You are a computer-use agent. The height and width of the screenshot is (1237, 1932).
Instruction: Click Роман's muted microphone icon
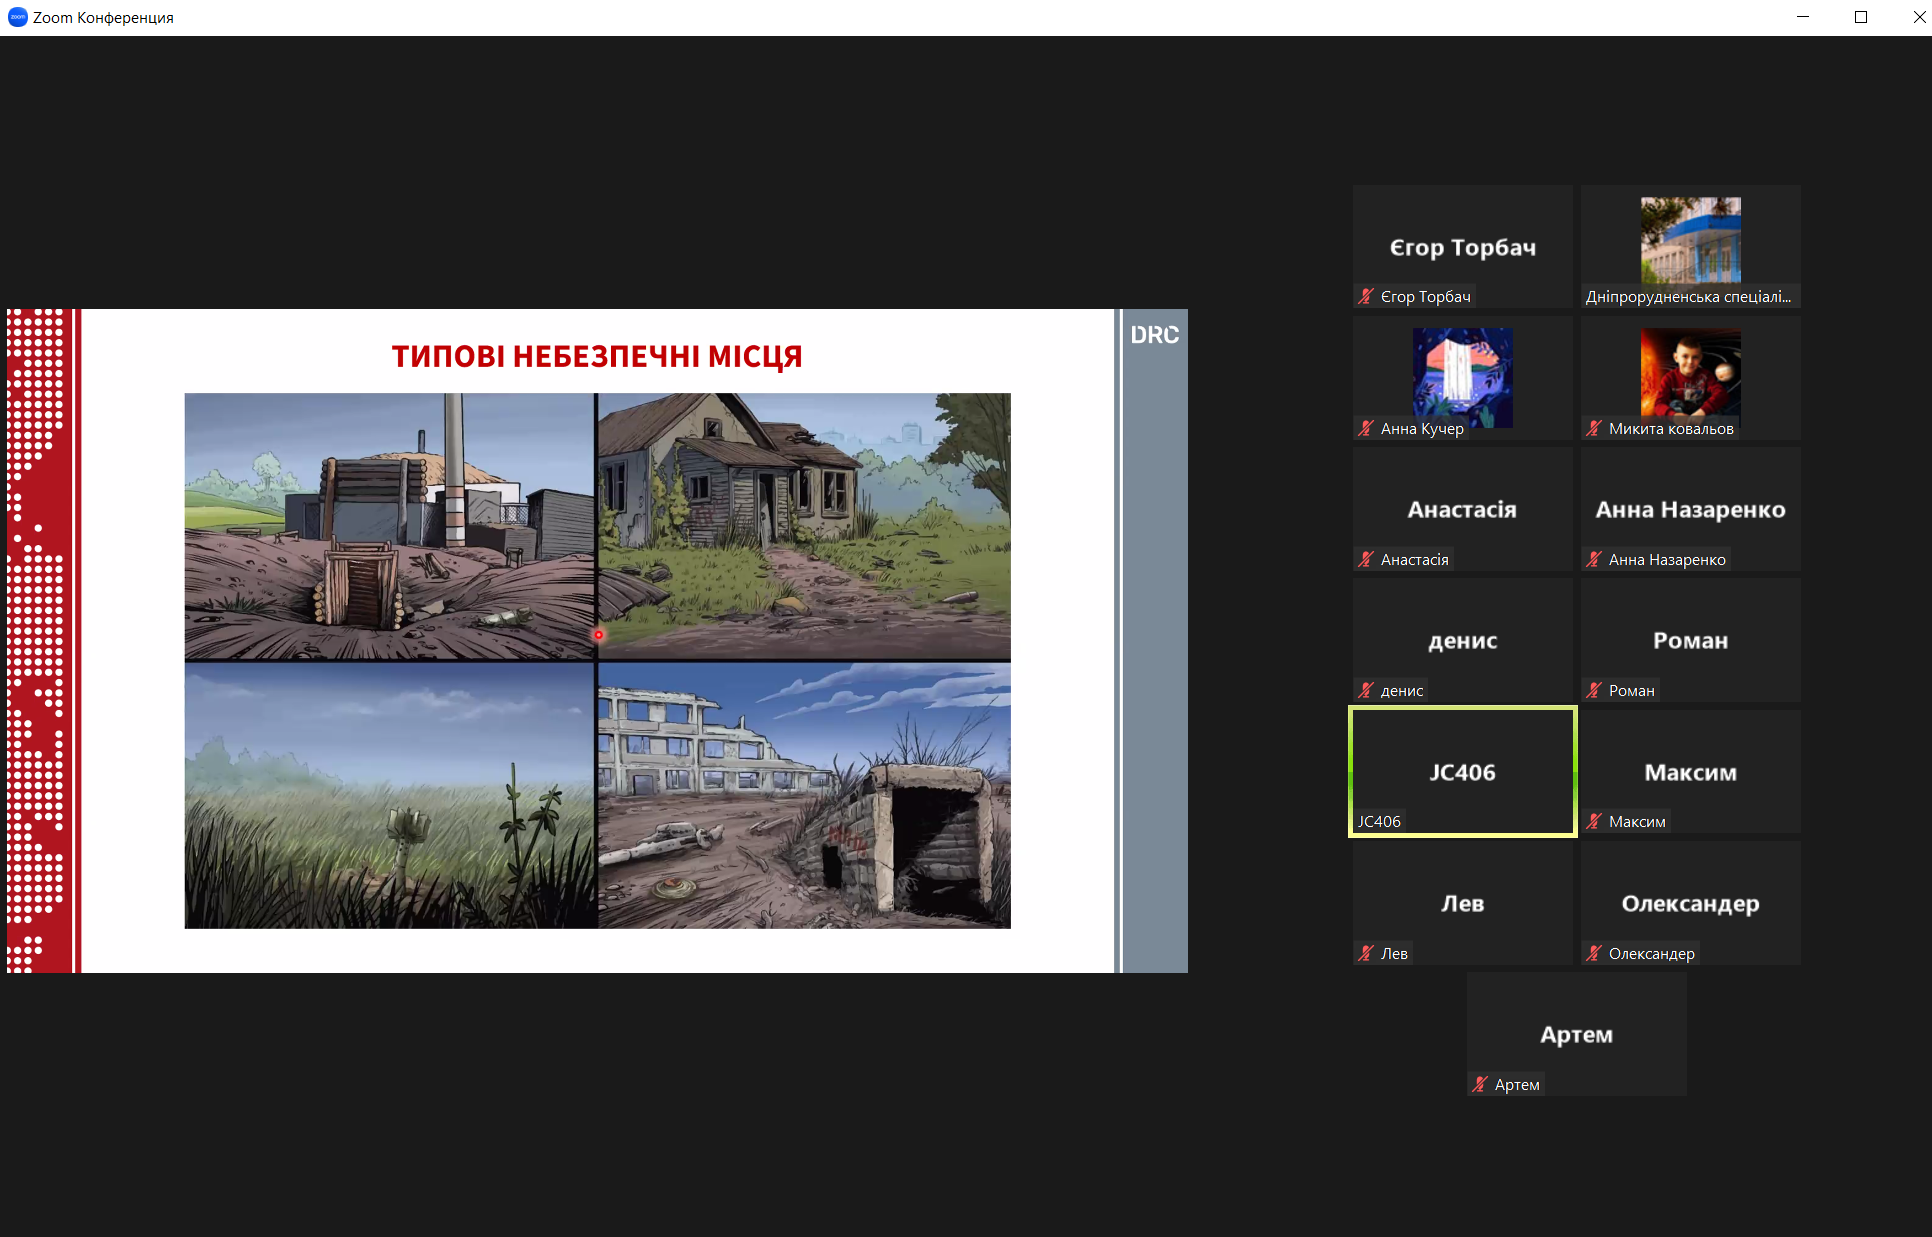[1594, 690]
